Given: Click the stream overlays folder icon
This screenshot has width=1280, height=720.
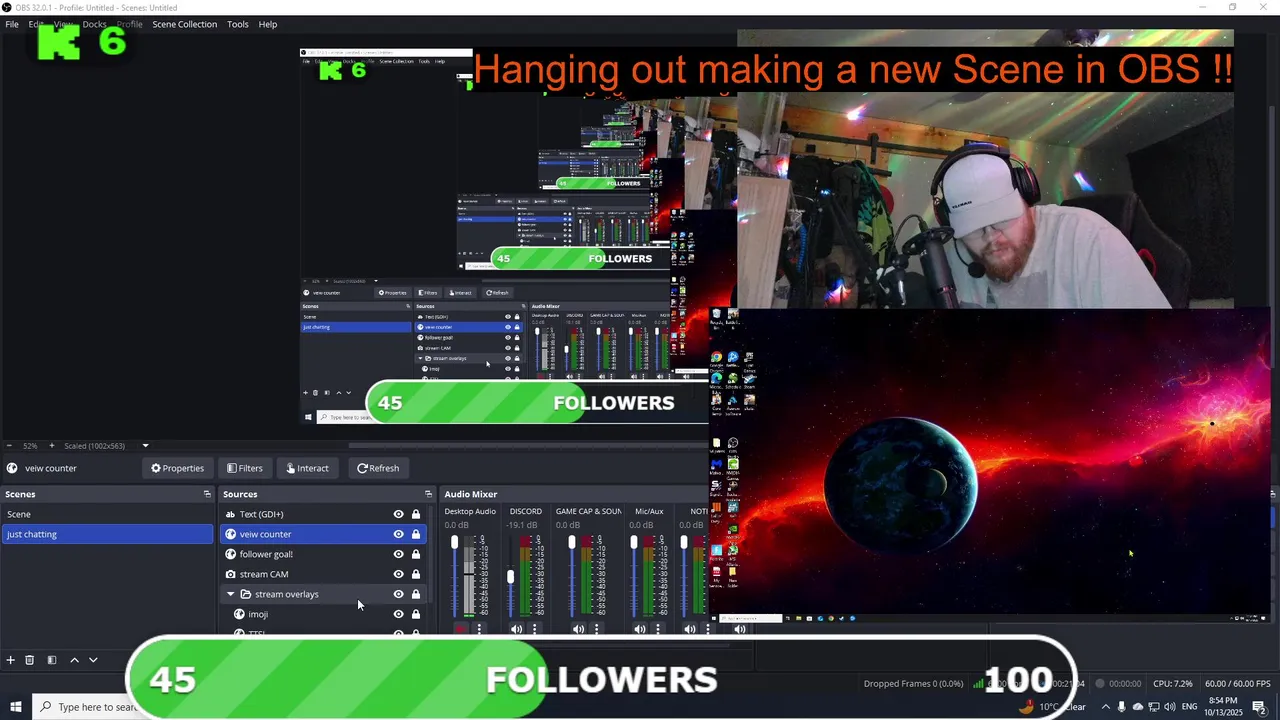Looking at the screenshot, I should (x=245, y=594).
